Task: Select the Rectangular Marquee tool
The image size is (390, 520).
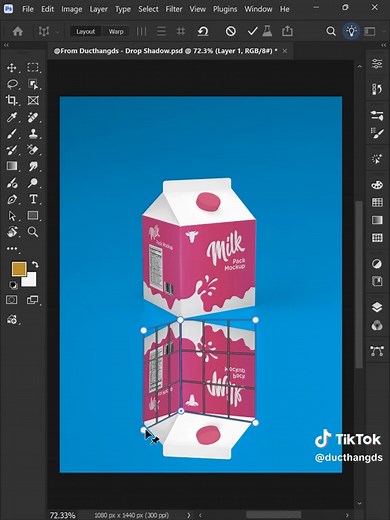Action: tap(33, 68)
